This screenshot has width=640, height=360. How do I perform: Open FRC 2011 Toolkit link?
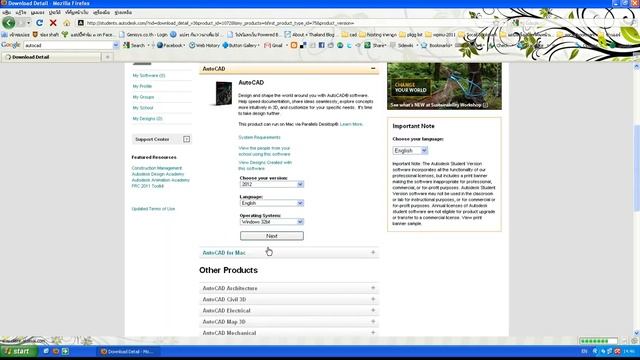[147, 186]
